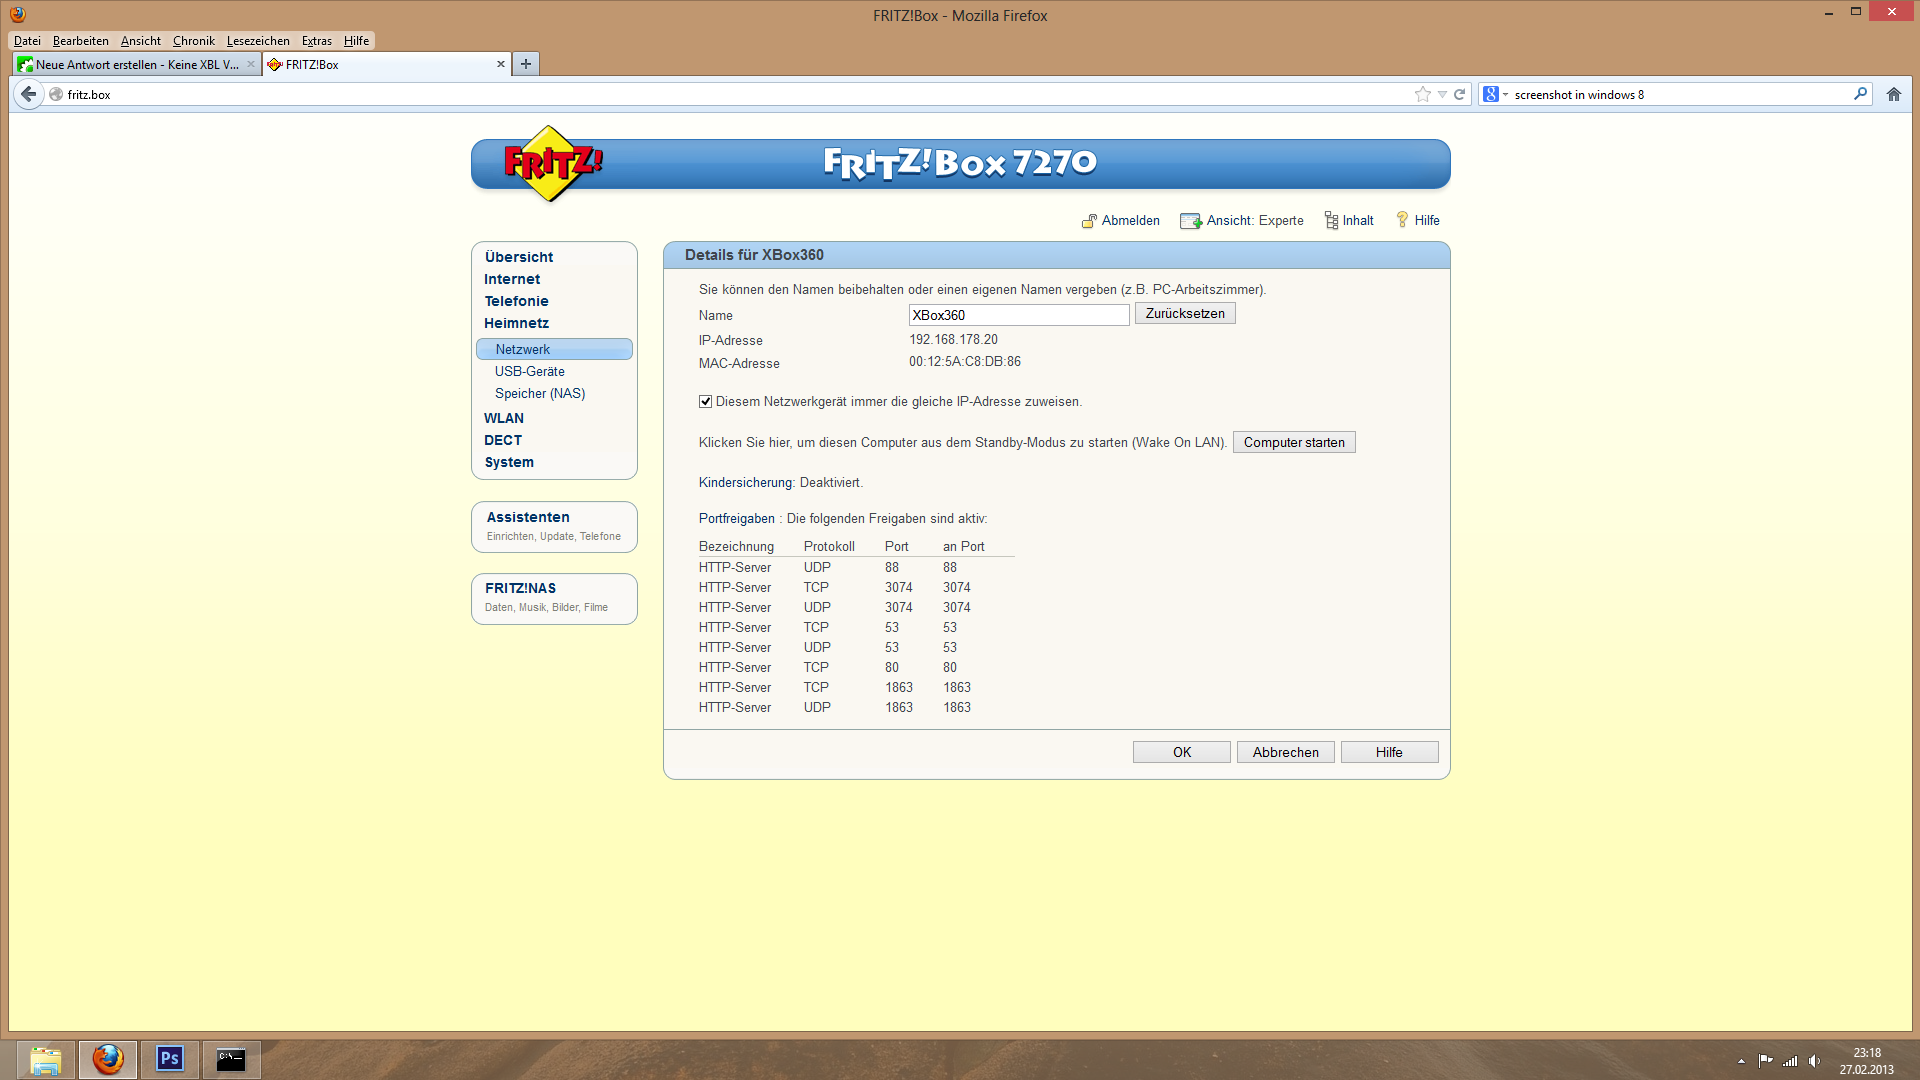Viewport: 1920px width, 1080px height.
Task: Open the Inhalt sitemap icon
Action: [x=1331, y=221]
